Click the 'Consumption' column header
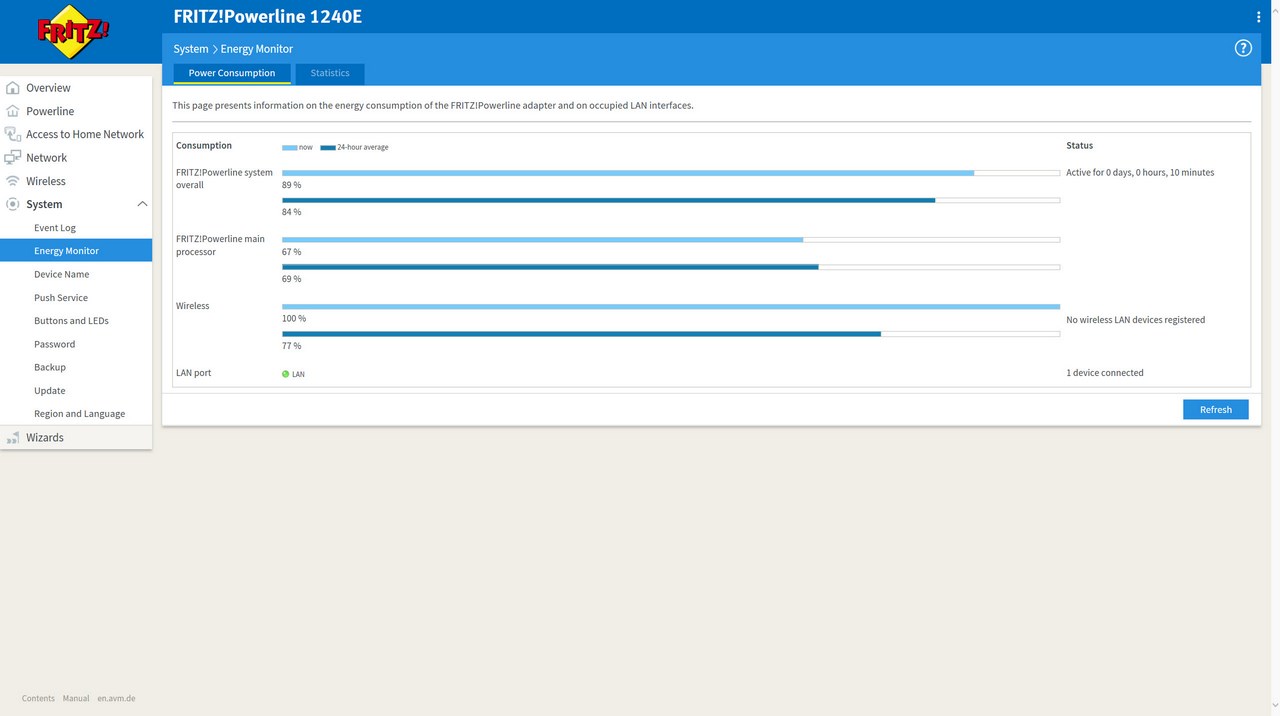 tap(204, 146)
